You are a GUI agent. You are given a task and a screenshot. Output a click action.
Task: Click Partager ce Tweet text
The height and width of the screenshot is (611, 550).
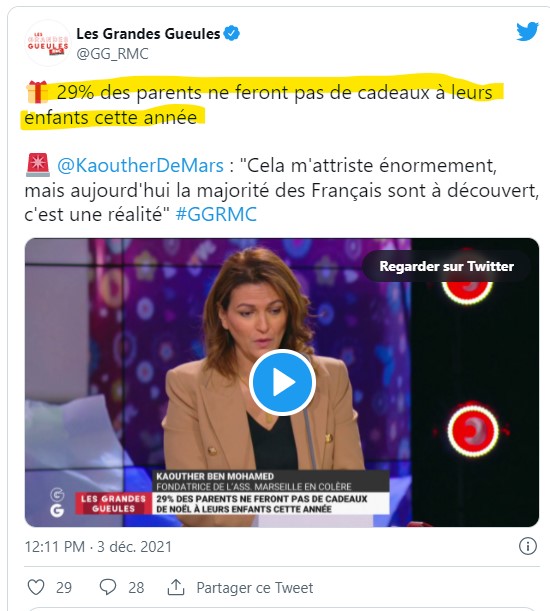pos(255,588)
